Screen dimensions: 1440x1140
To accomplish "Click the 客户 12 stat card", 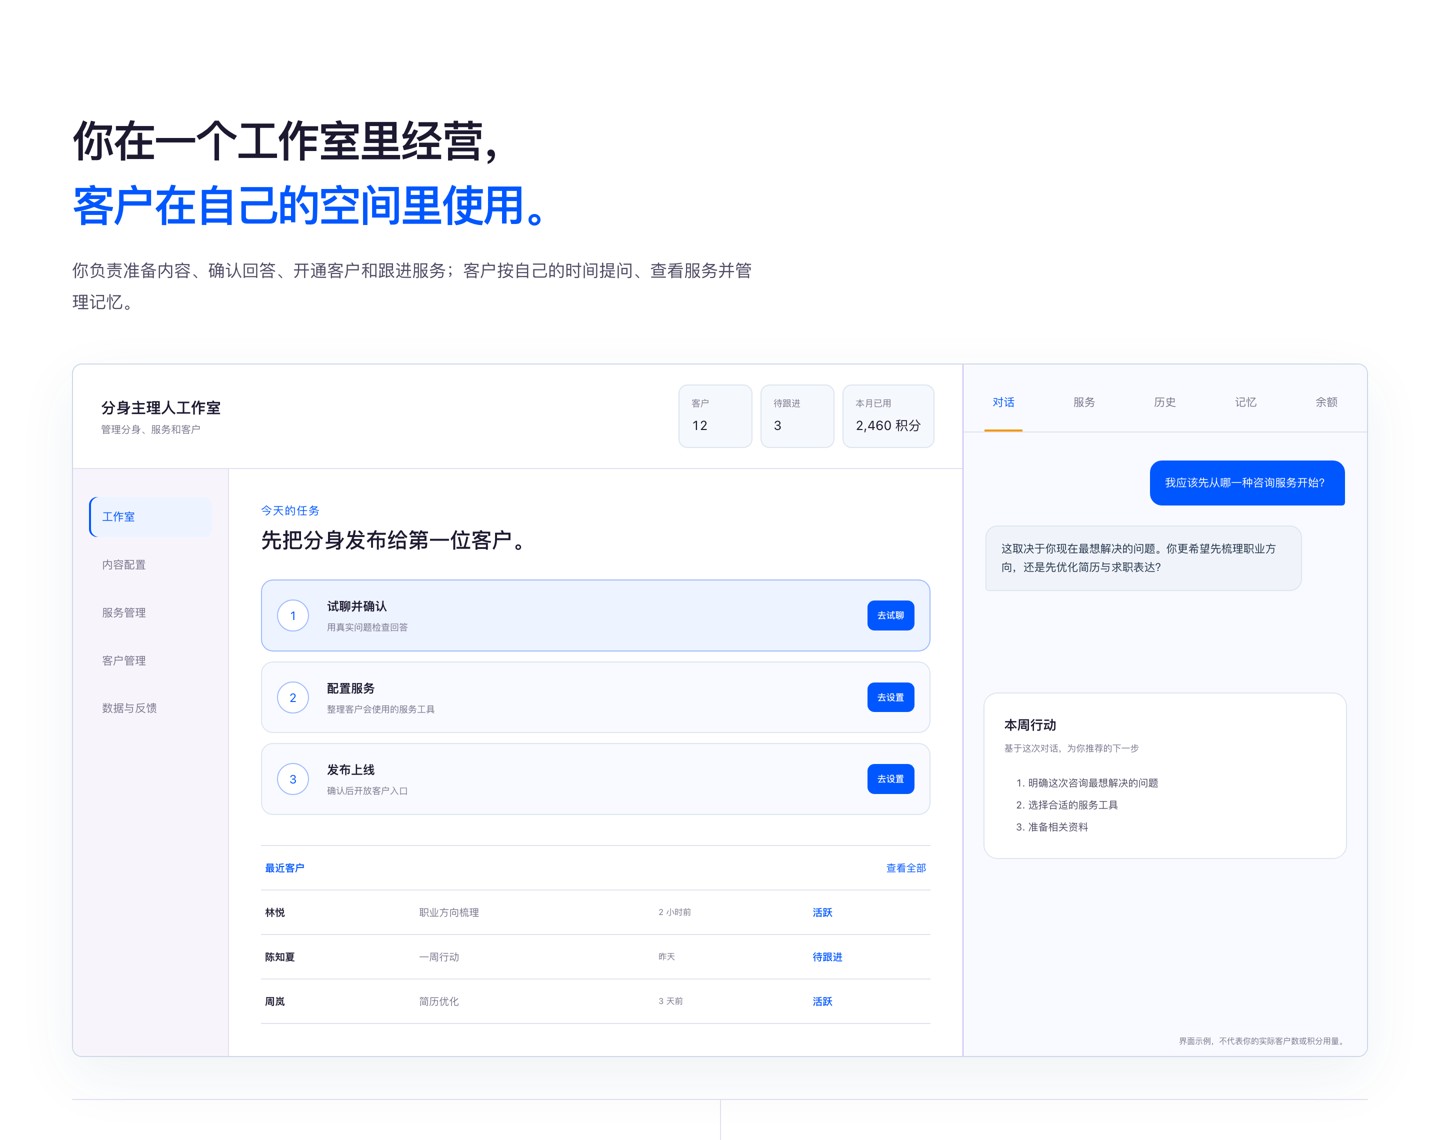I will pyautogui.click(x=715, y=416).
